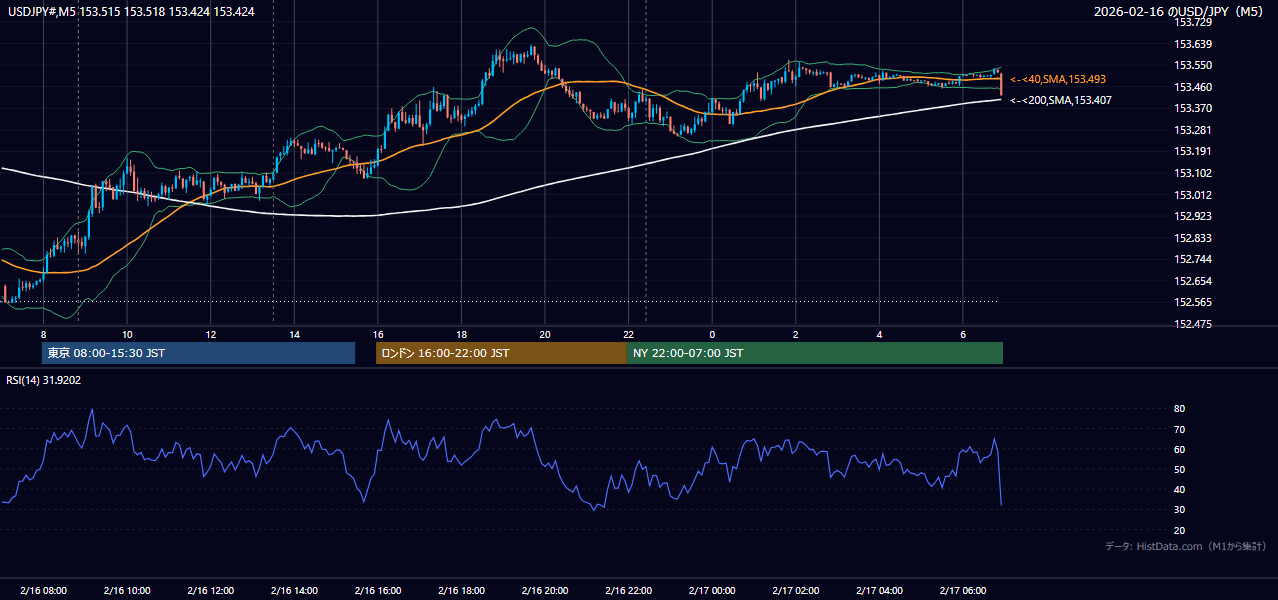Click the RSI scale value 30

click(1180, 510)
